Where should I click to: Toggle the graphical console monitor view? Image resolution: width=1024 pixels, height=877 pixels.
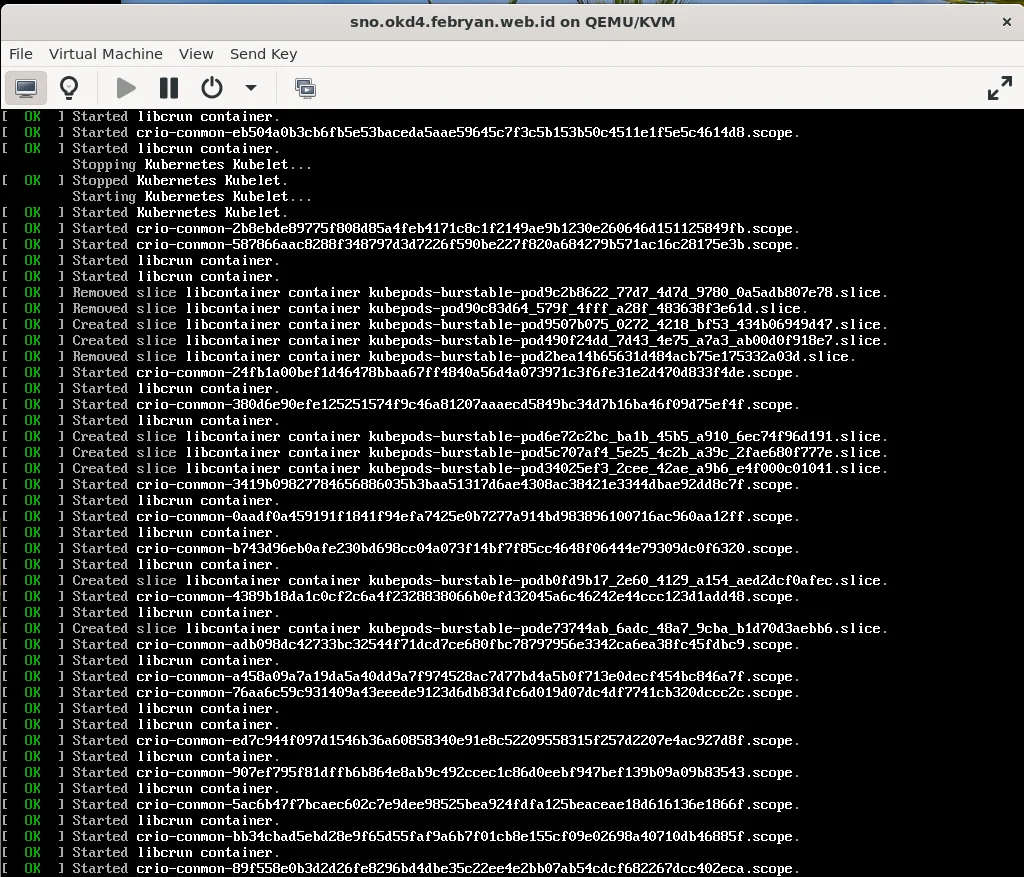click(26, 88)
